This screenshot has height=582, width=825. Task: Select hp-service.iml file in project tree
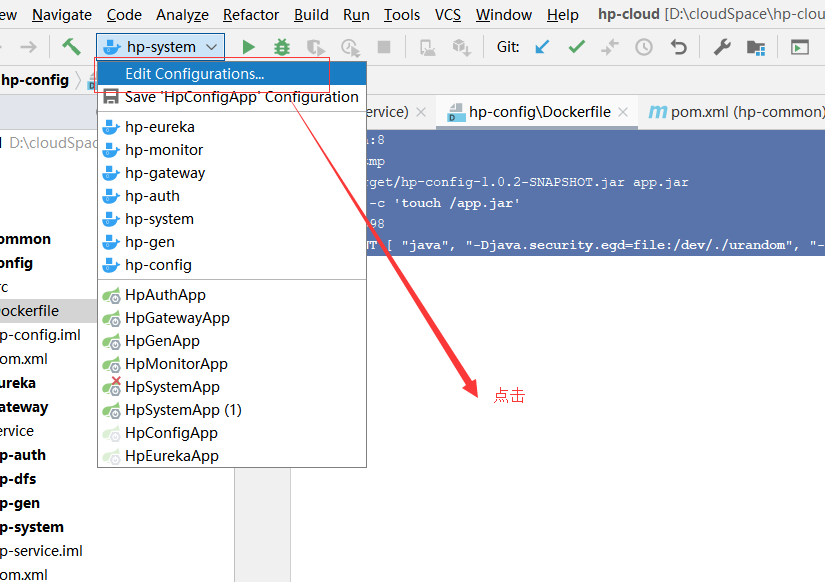pos(41,551)
